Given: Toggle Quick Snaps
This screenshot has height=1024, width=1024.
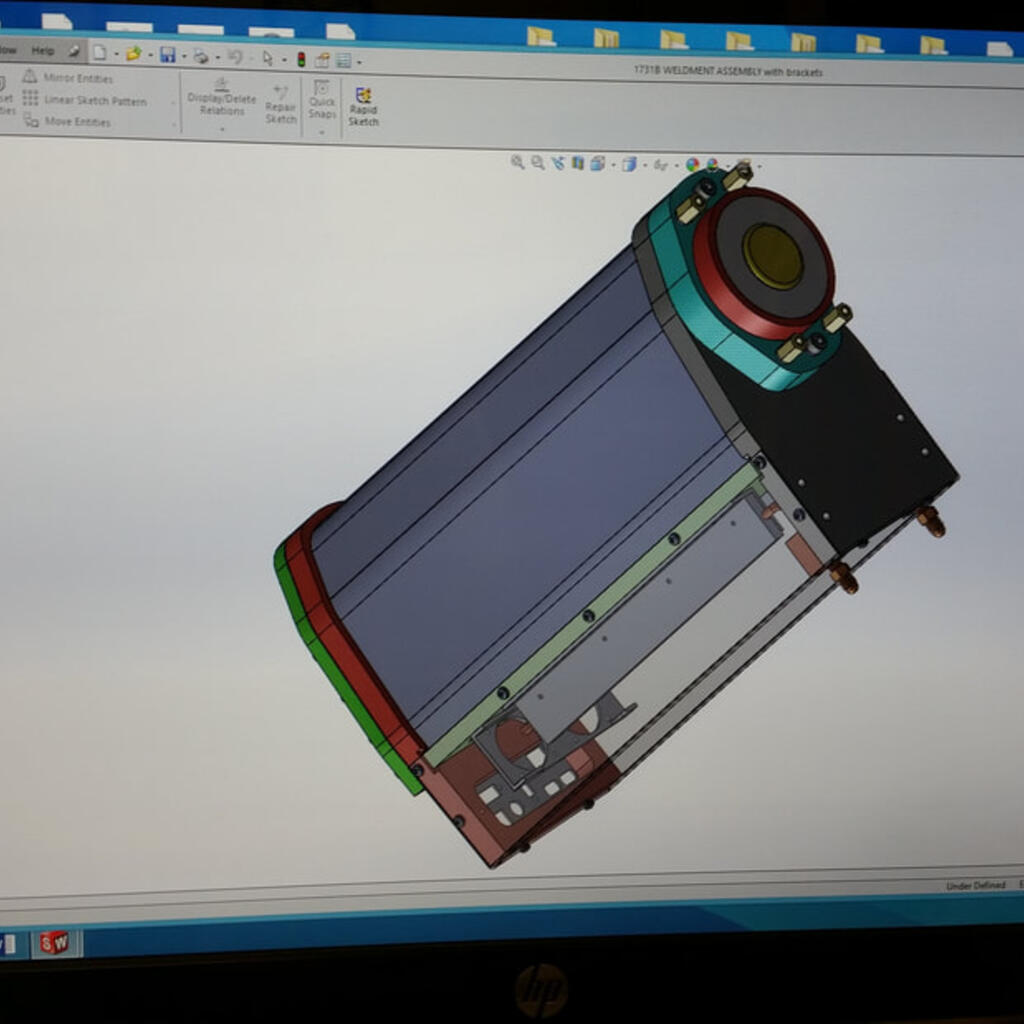Looking at the screenshot, I should pos(321,99).
